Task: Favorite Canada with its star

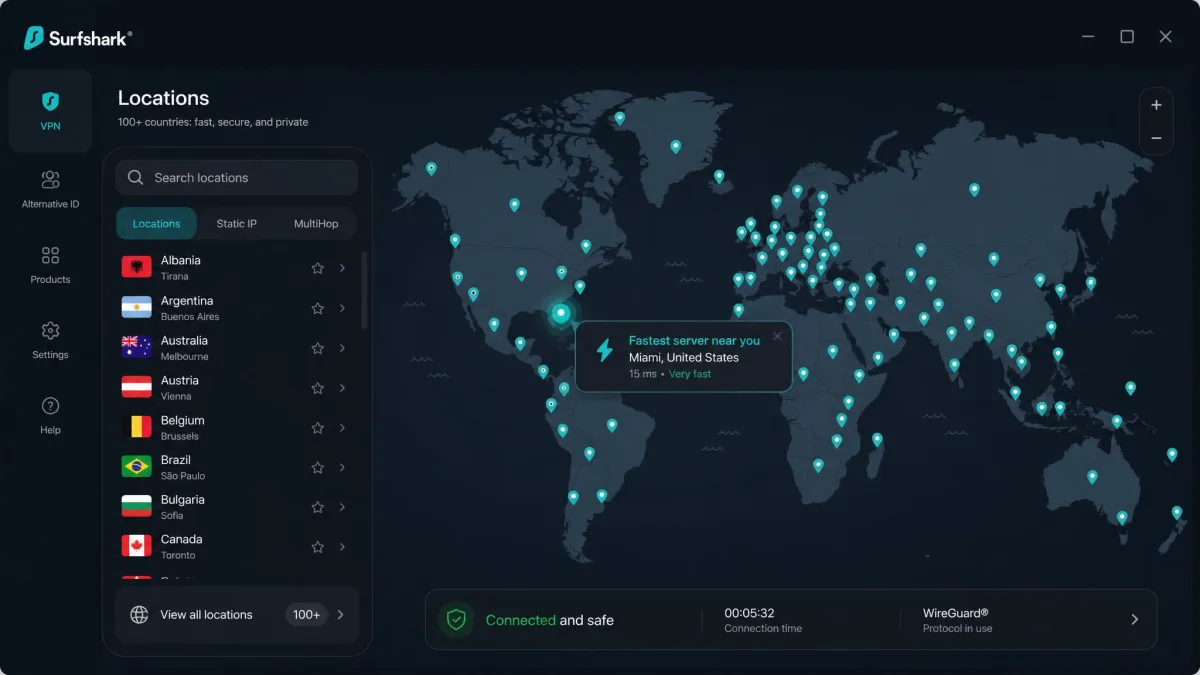Action: (317, 547)
